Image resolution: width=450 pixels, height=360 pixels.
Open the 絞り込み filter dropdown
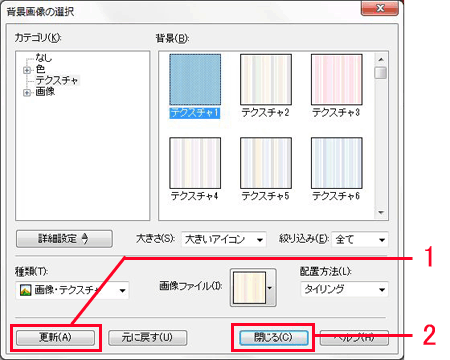[360, 239]
